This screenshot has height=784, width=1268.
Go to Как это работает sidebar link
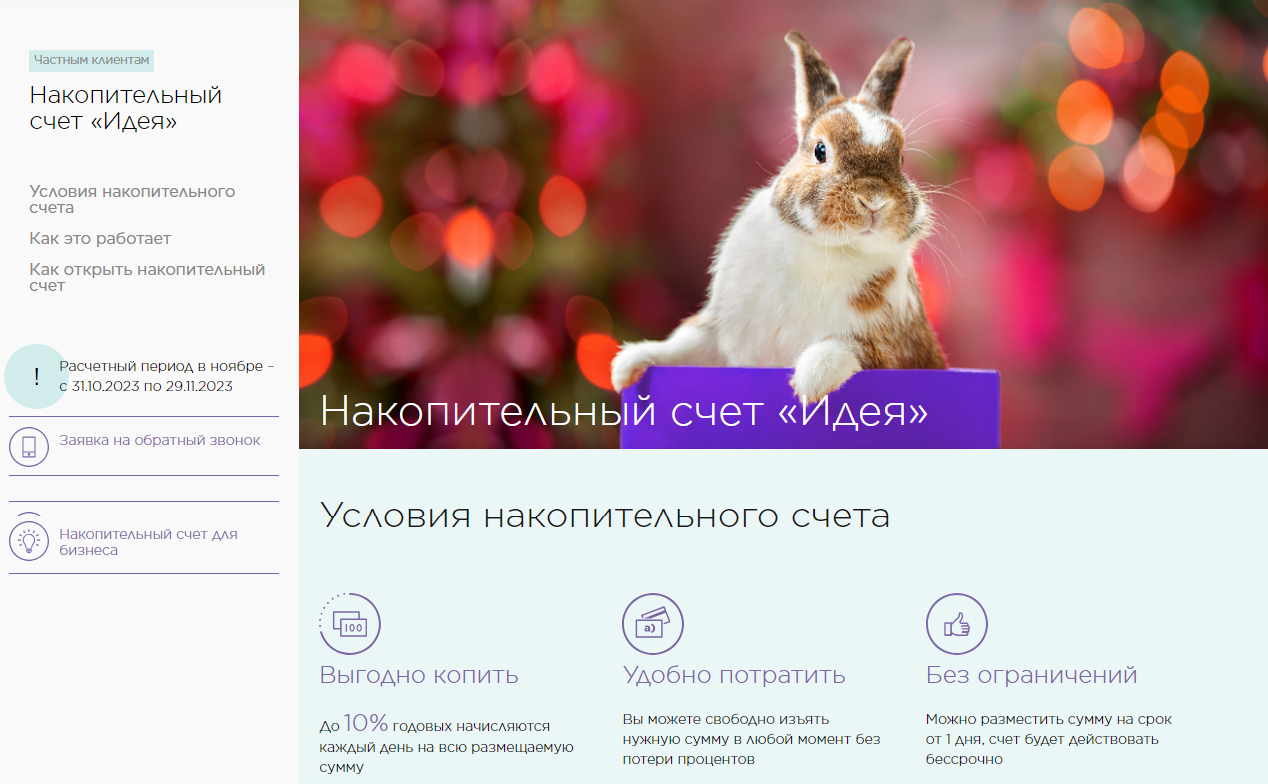(100, 238)
